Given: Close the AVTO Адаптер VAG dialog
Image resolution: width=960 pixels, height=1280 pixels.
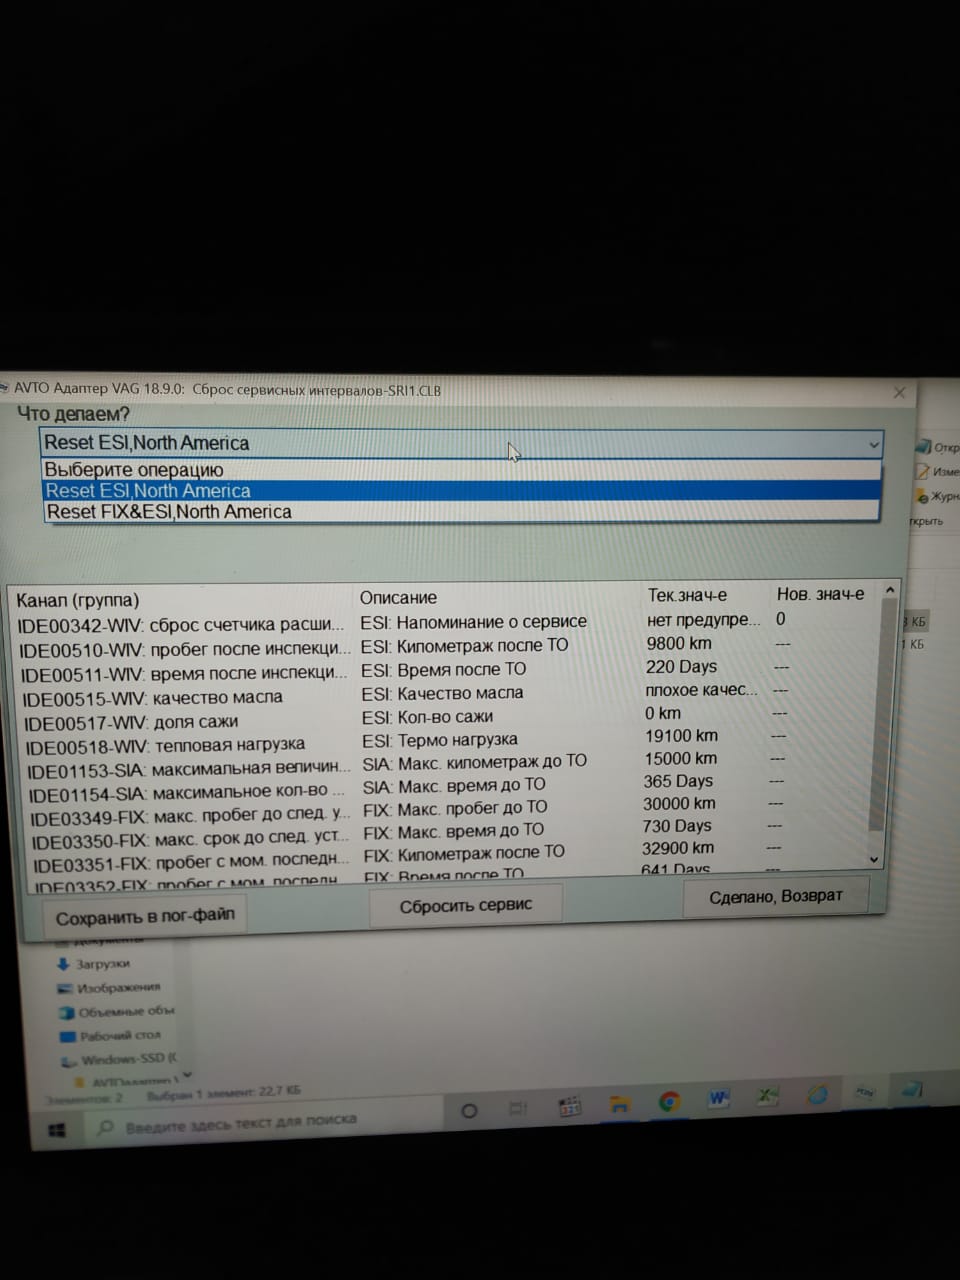Looking at the screenshot, I should pos(898,392).
